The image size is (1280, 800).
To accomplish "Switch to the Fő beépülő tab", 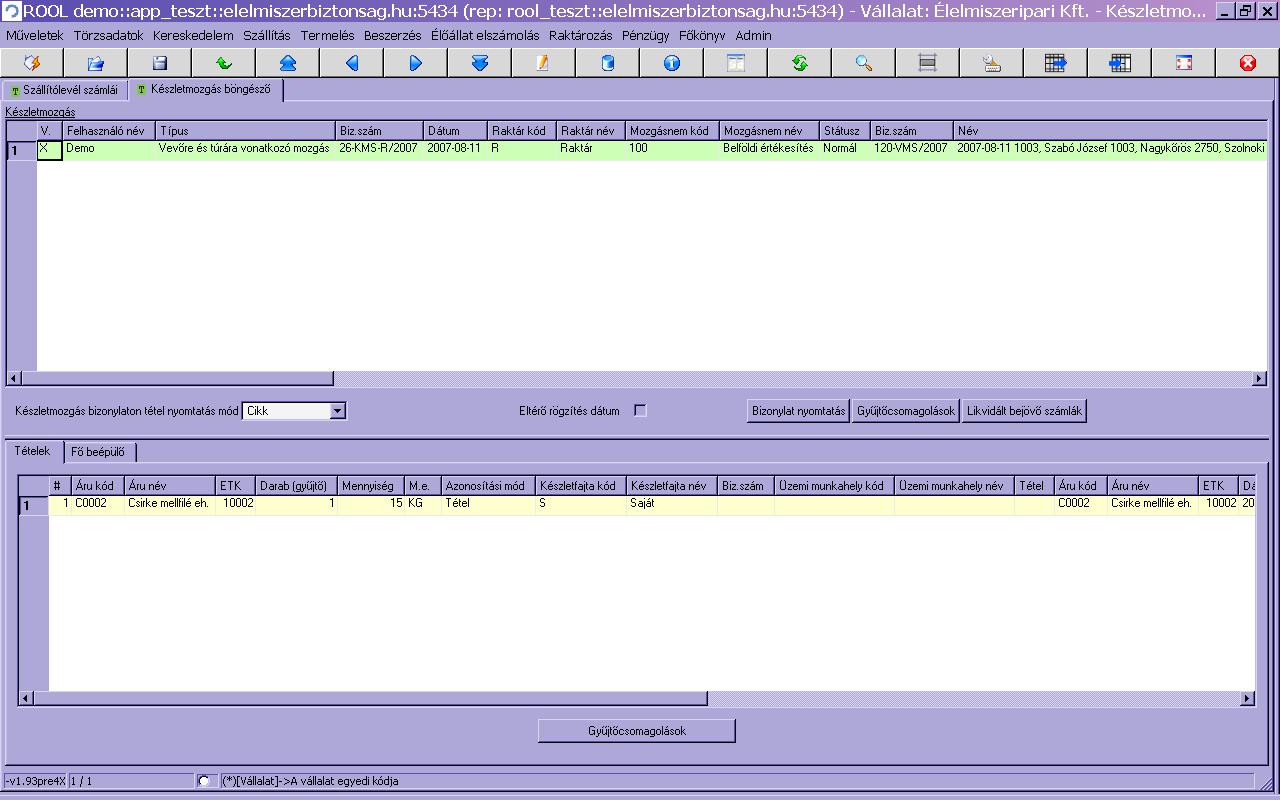I will [x=98, y=452].
